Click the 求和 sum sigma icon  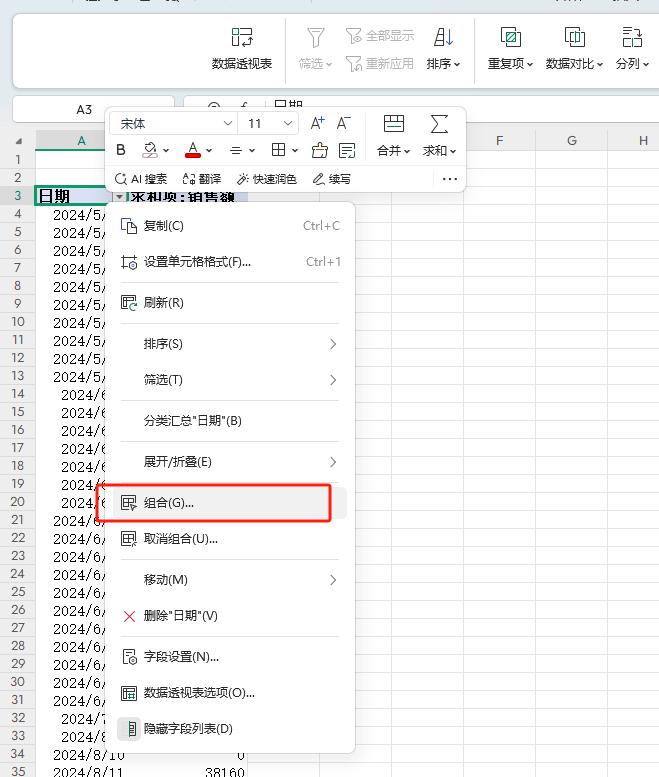[439, 123]
